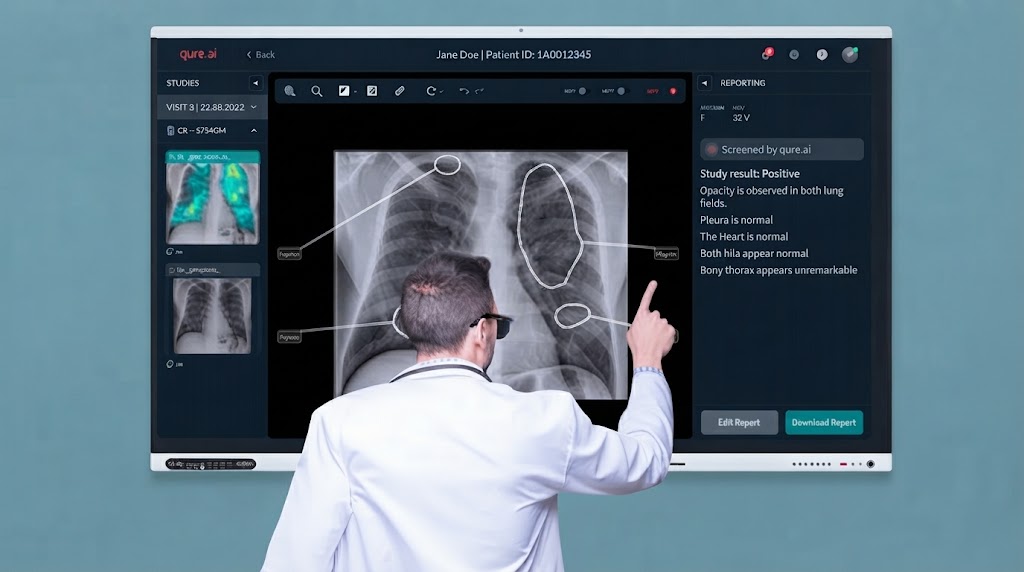Click Download Report button
This screenshot has width=1024, height=572.
pyautogui.click(x=824, y=422)
